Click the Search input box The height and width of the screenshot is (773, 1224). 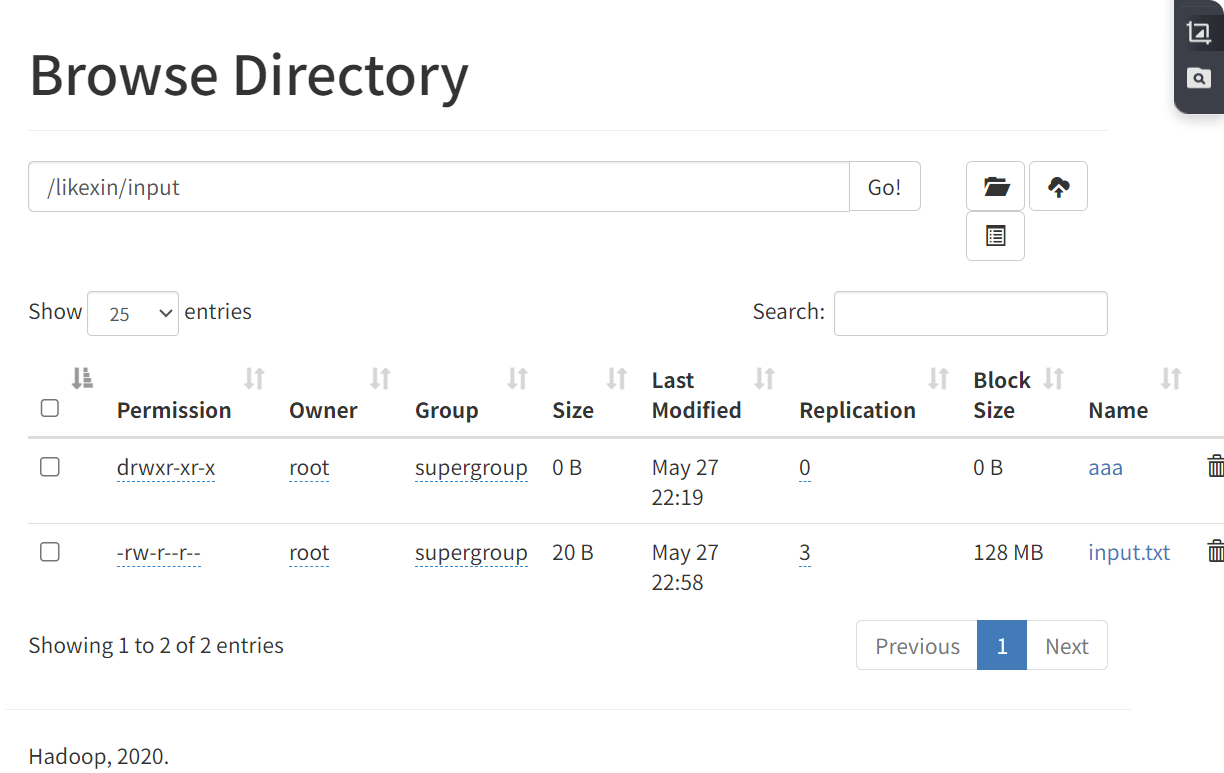click(x=971, y=313)
